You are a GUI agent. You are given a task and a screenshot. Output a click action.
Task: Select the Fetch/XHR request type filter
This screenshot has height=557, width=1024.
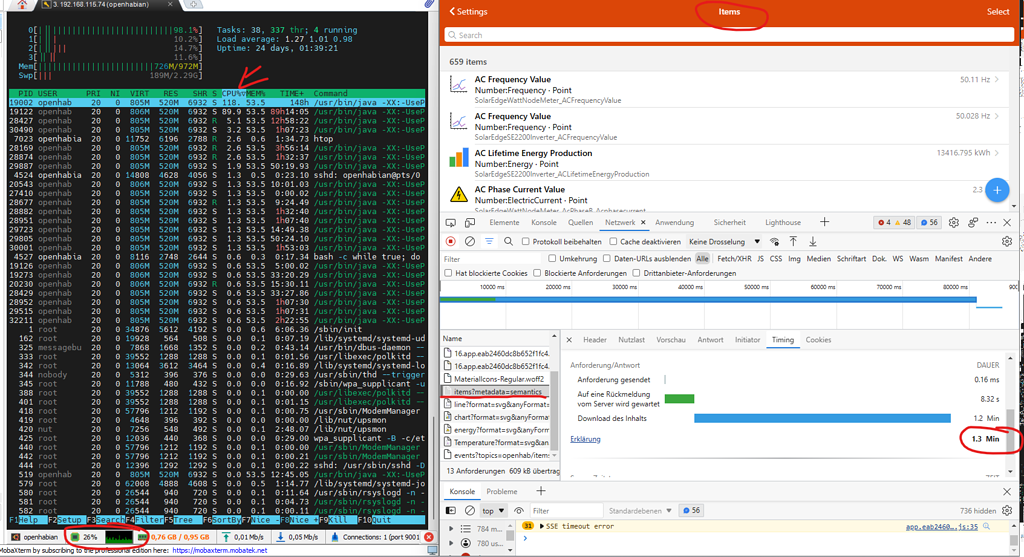click(734, 259)
